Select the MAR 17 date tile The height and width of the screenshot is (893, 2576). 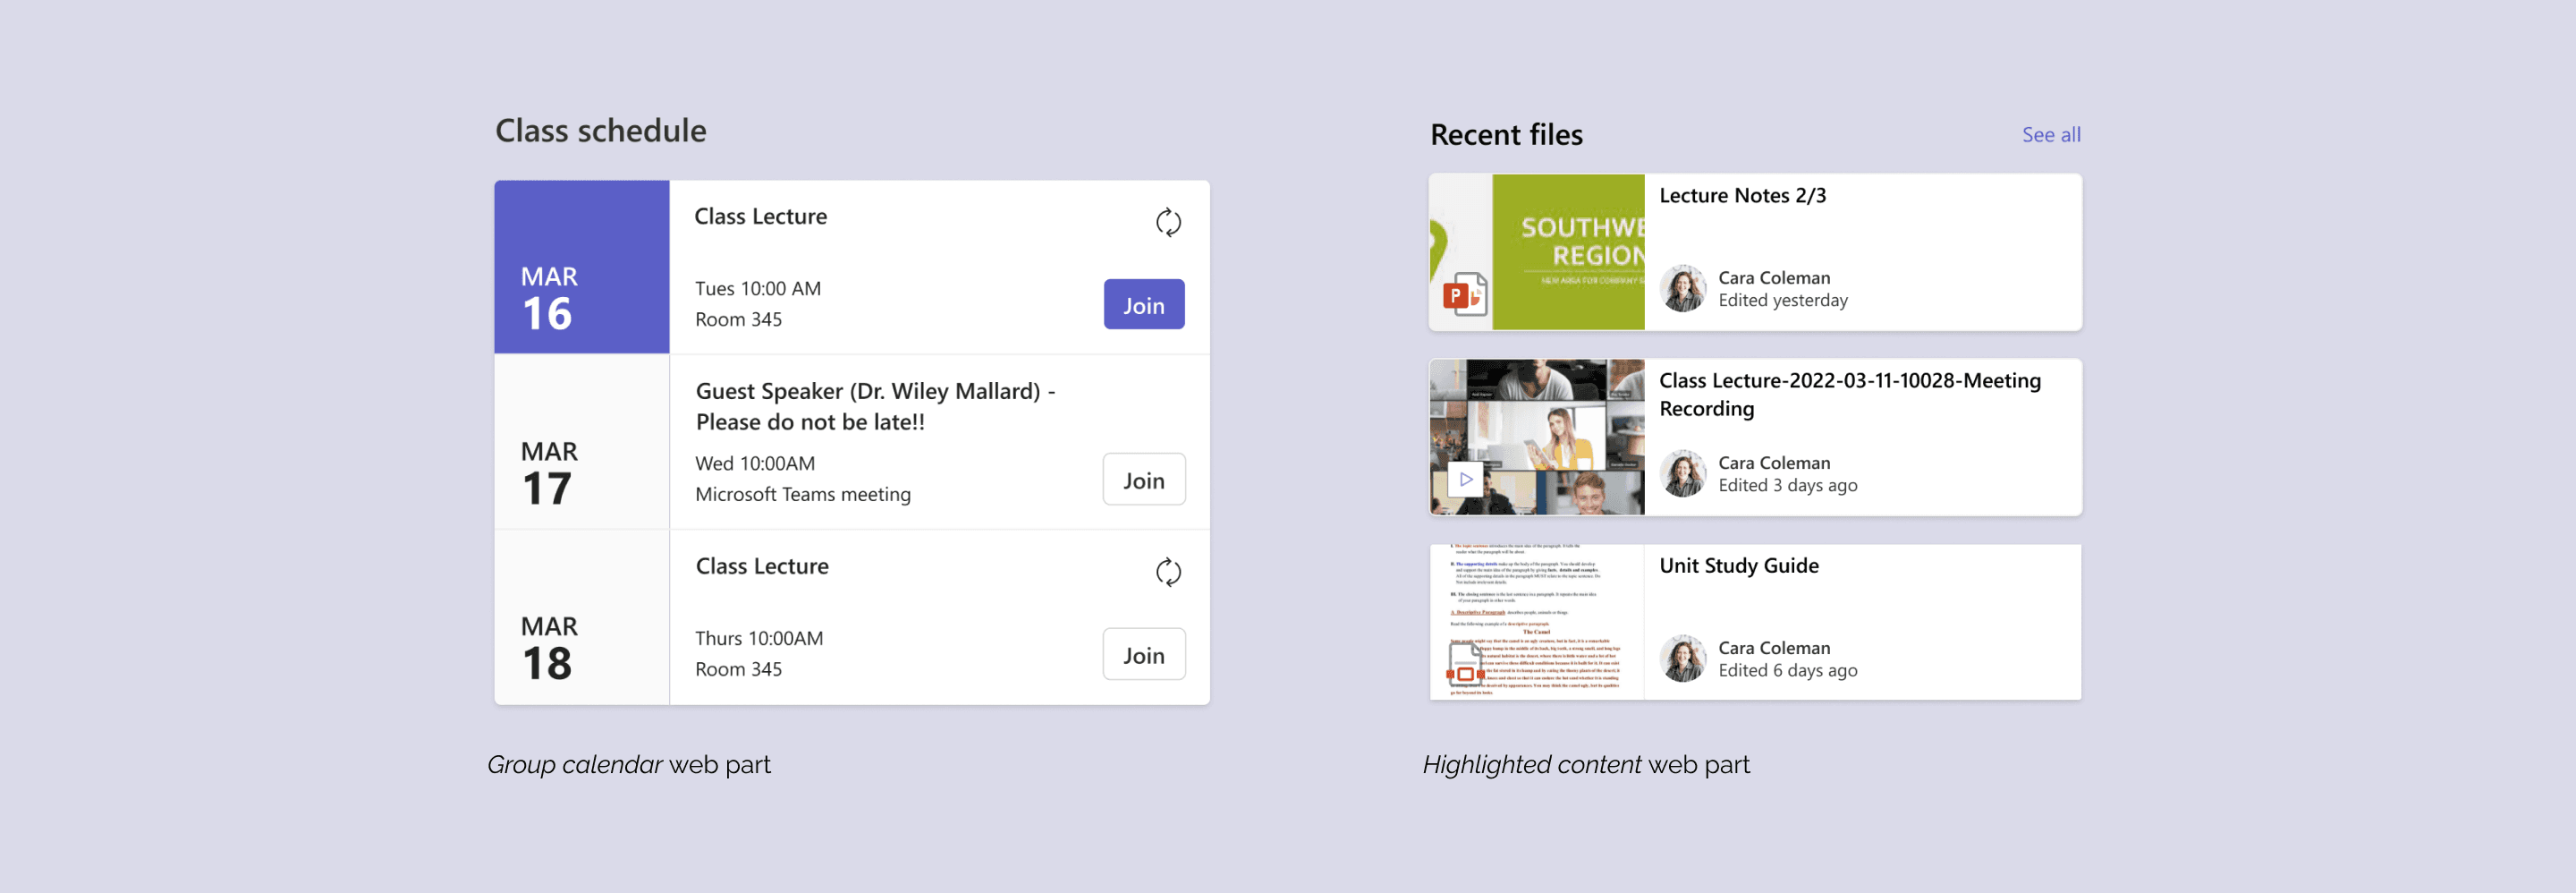(581, 442)
